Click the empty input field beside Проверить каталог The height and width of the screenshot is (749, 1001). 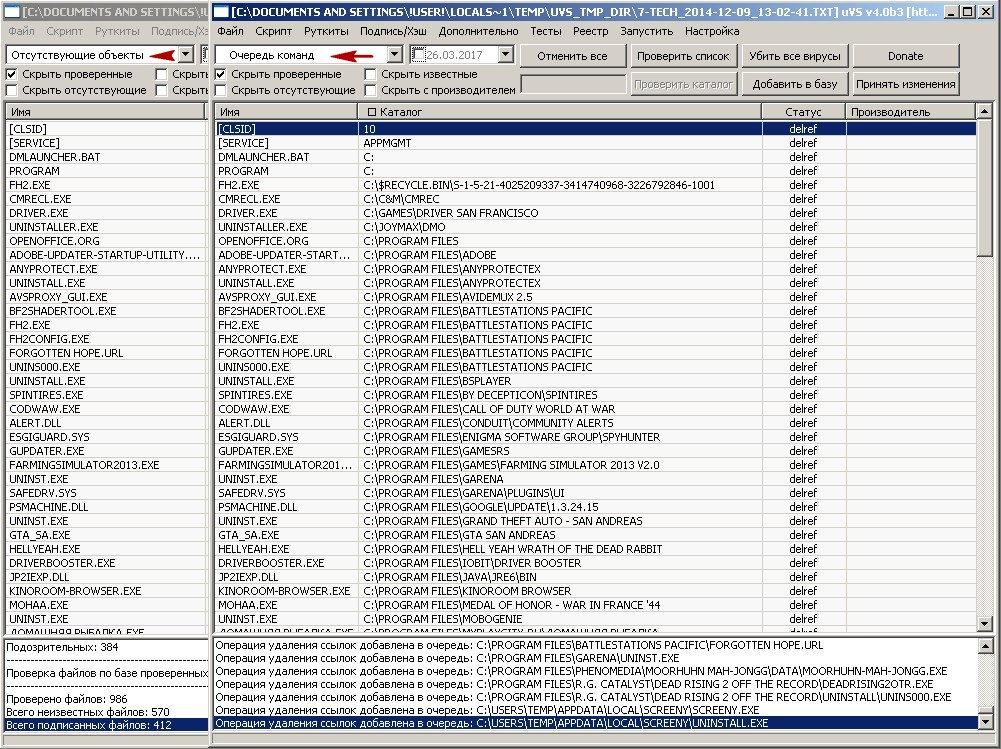pyautogui.click(x=573, y=84)
